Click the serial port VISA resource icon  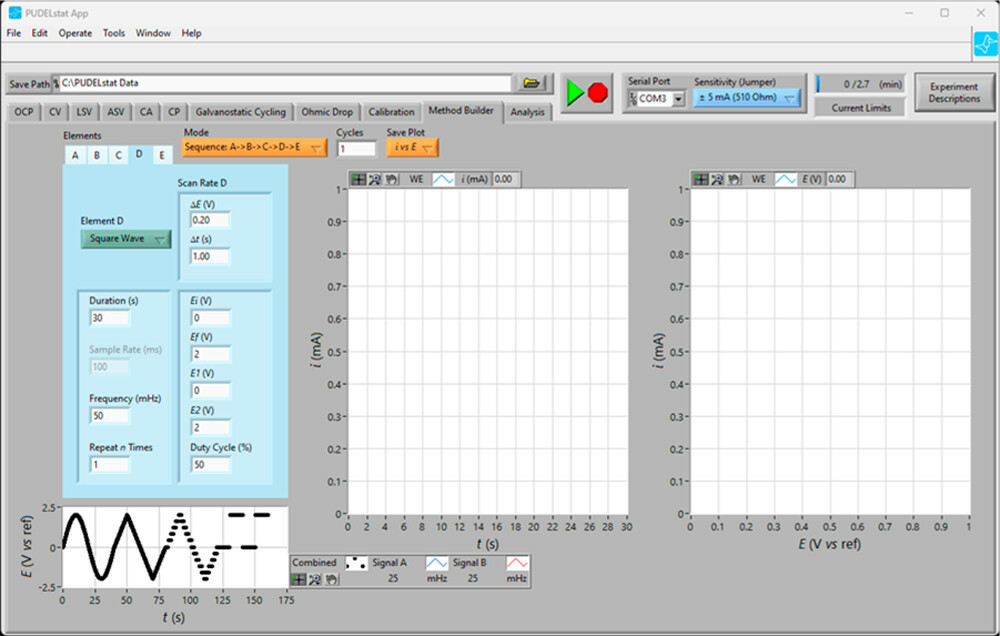click(x=633, y=98)
